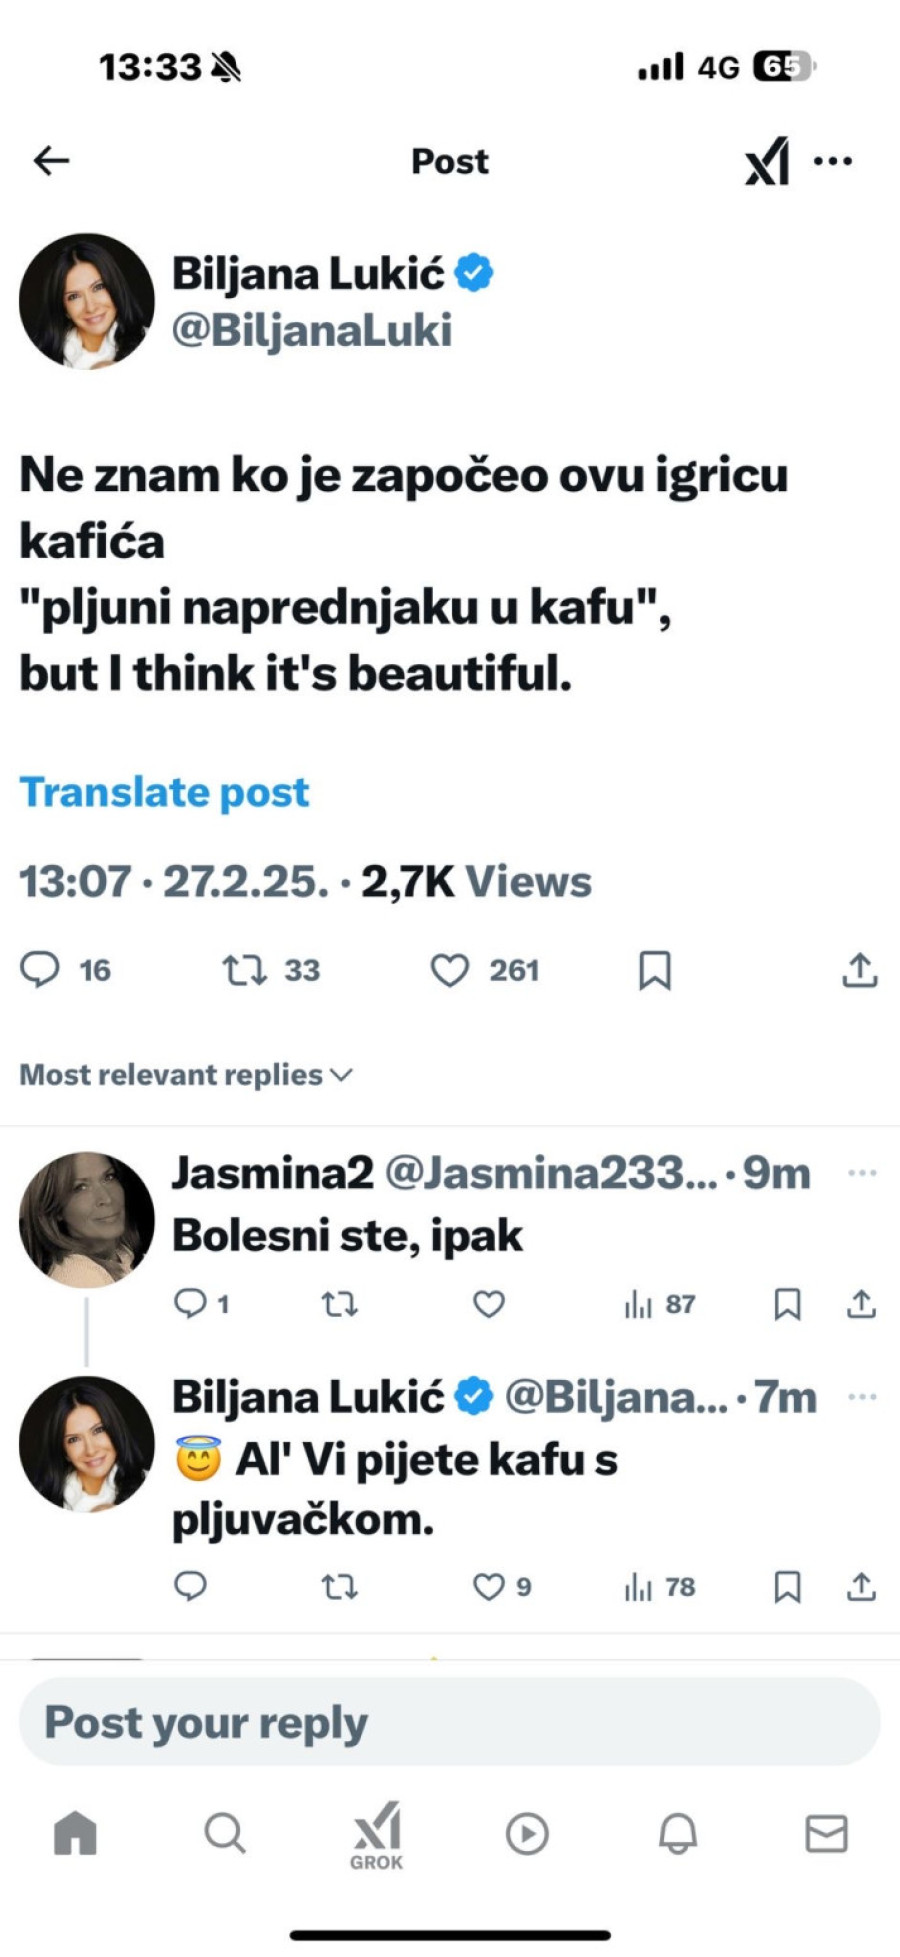Image resolution: width=900 pixels, height=1957 pixels.
Task: Open Notifications via the bell icon
Action: click(678, 1835)
